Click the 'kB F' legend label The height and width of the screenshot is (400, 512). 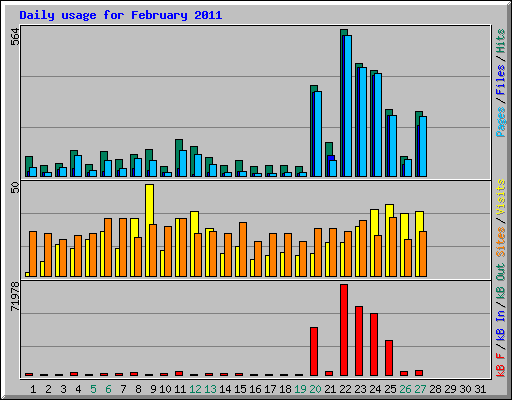point(500,364)
